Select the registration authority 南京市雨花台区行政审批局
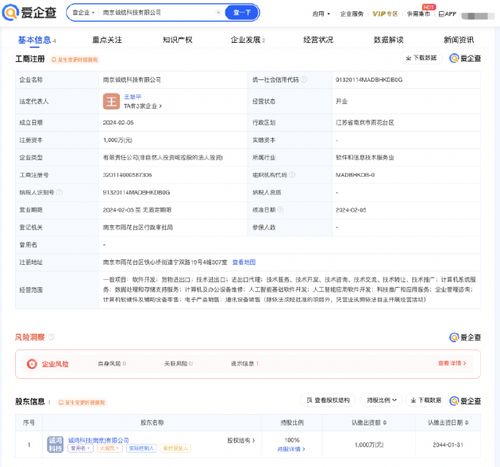The width and height of the screenshot is (500, 467). click(138, 227)
